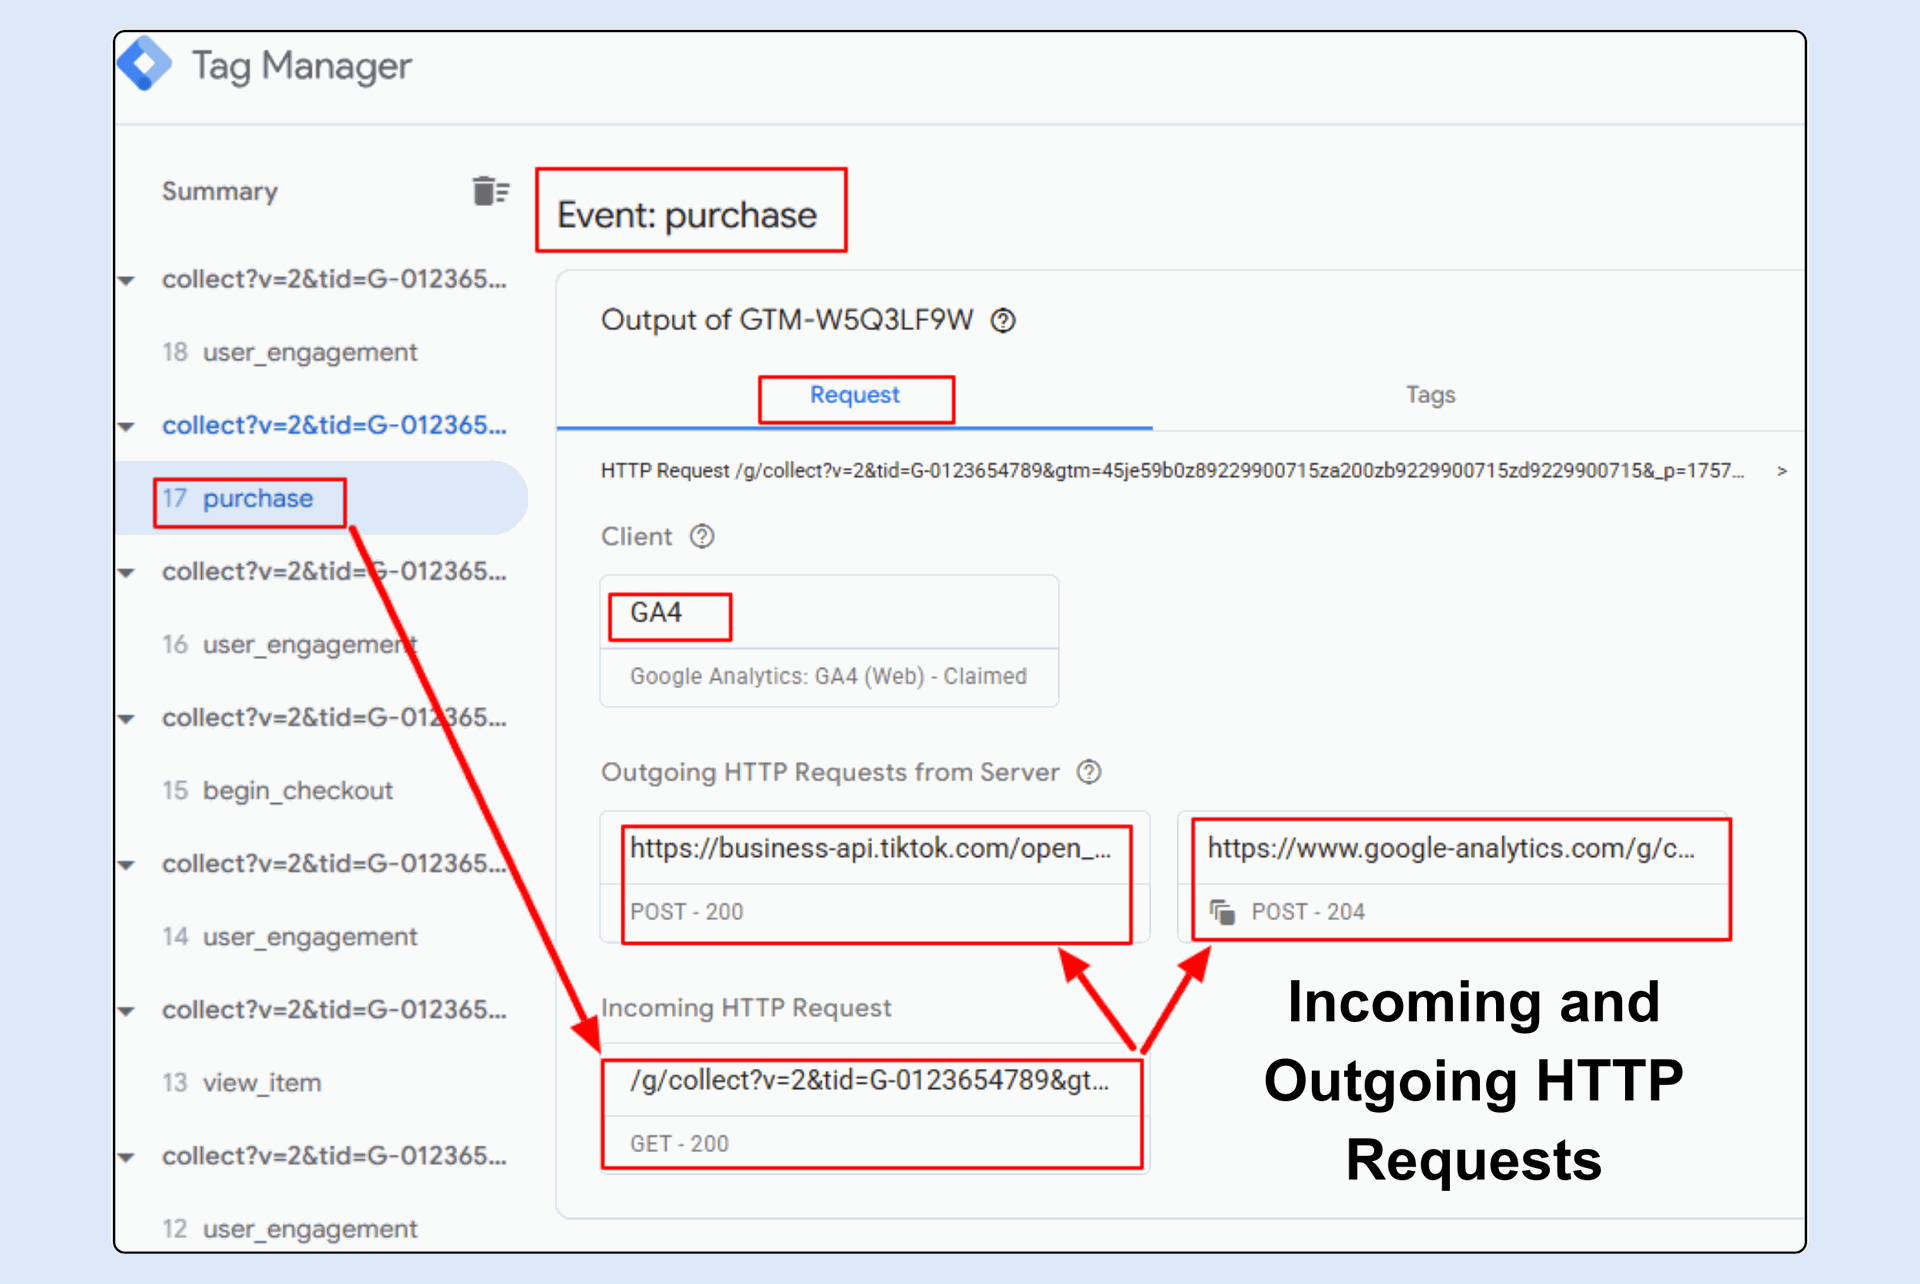Collapse collect group above begin_checkout
The height and width of the screenshot is (1284, 1920).
tap(127, 718)
